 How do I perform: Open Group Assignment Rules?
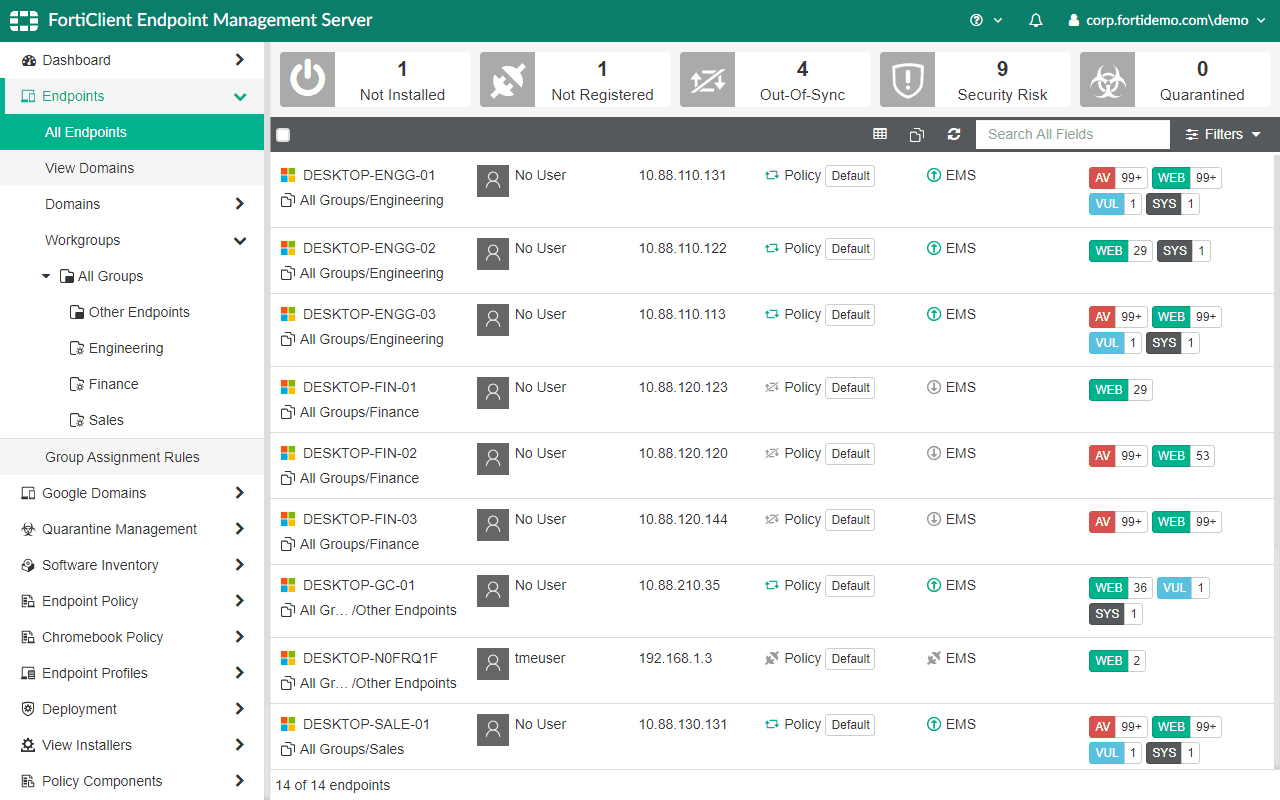[x=132, y=457]
